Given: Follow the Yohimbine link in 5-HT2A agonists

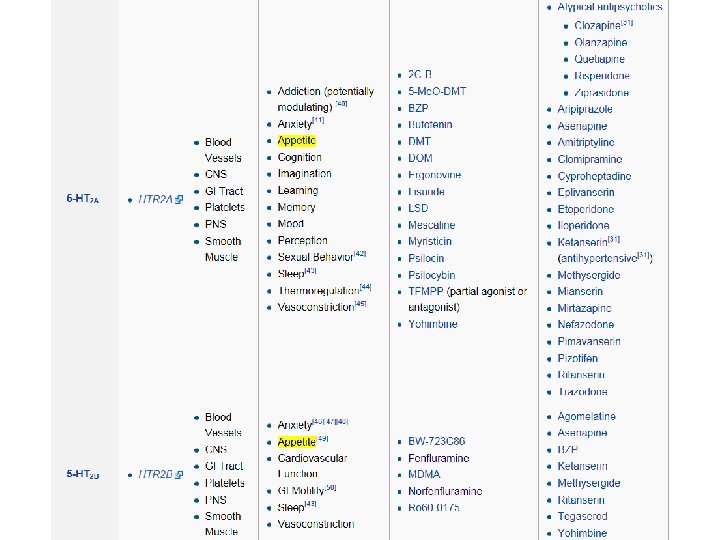Looking at the screenshot, I should tap(433, 324).
